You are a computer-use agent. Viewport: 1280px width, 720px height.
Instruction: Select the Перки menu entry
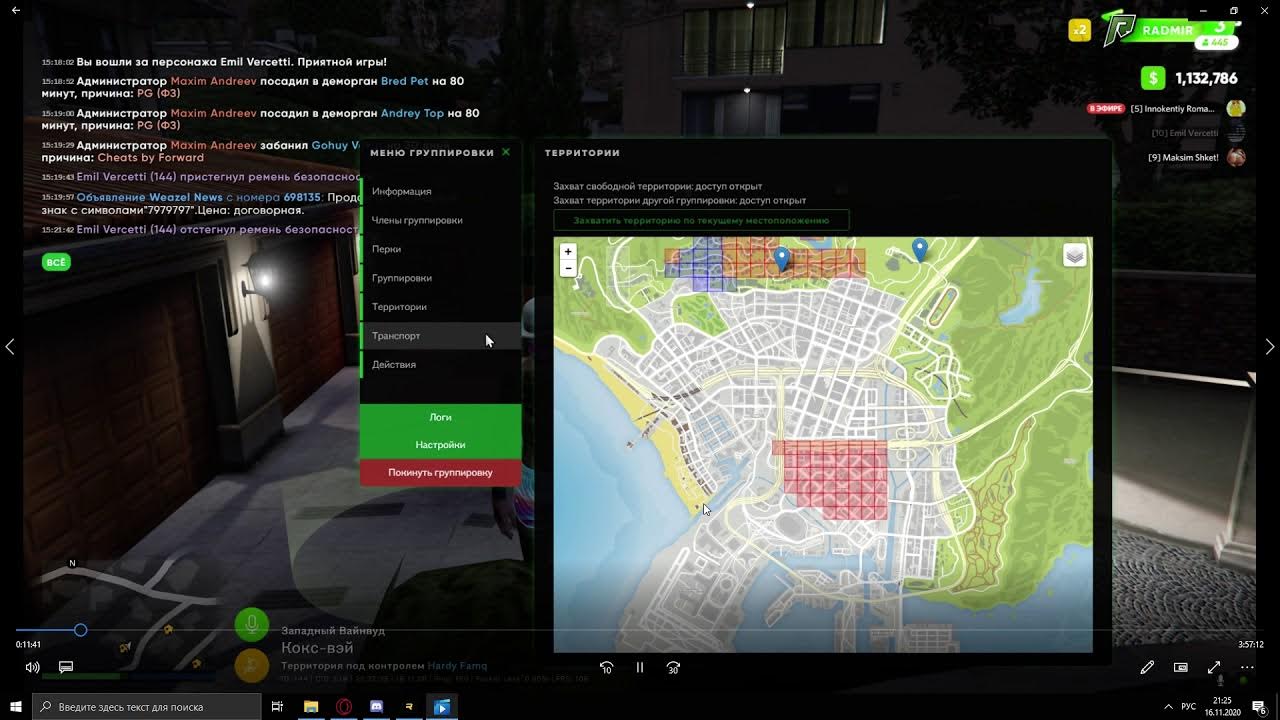click(440, 249)
